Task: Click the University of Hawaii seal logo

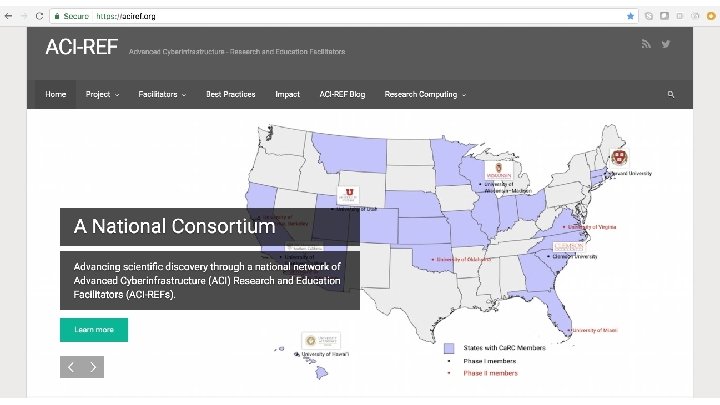Action: click(x=321, y=341)
